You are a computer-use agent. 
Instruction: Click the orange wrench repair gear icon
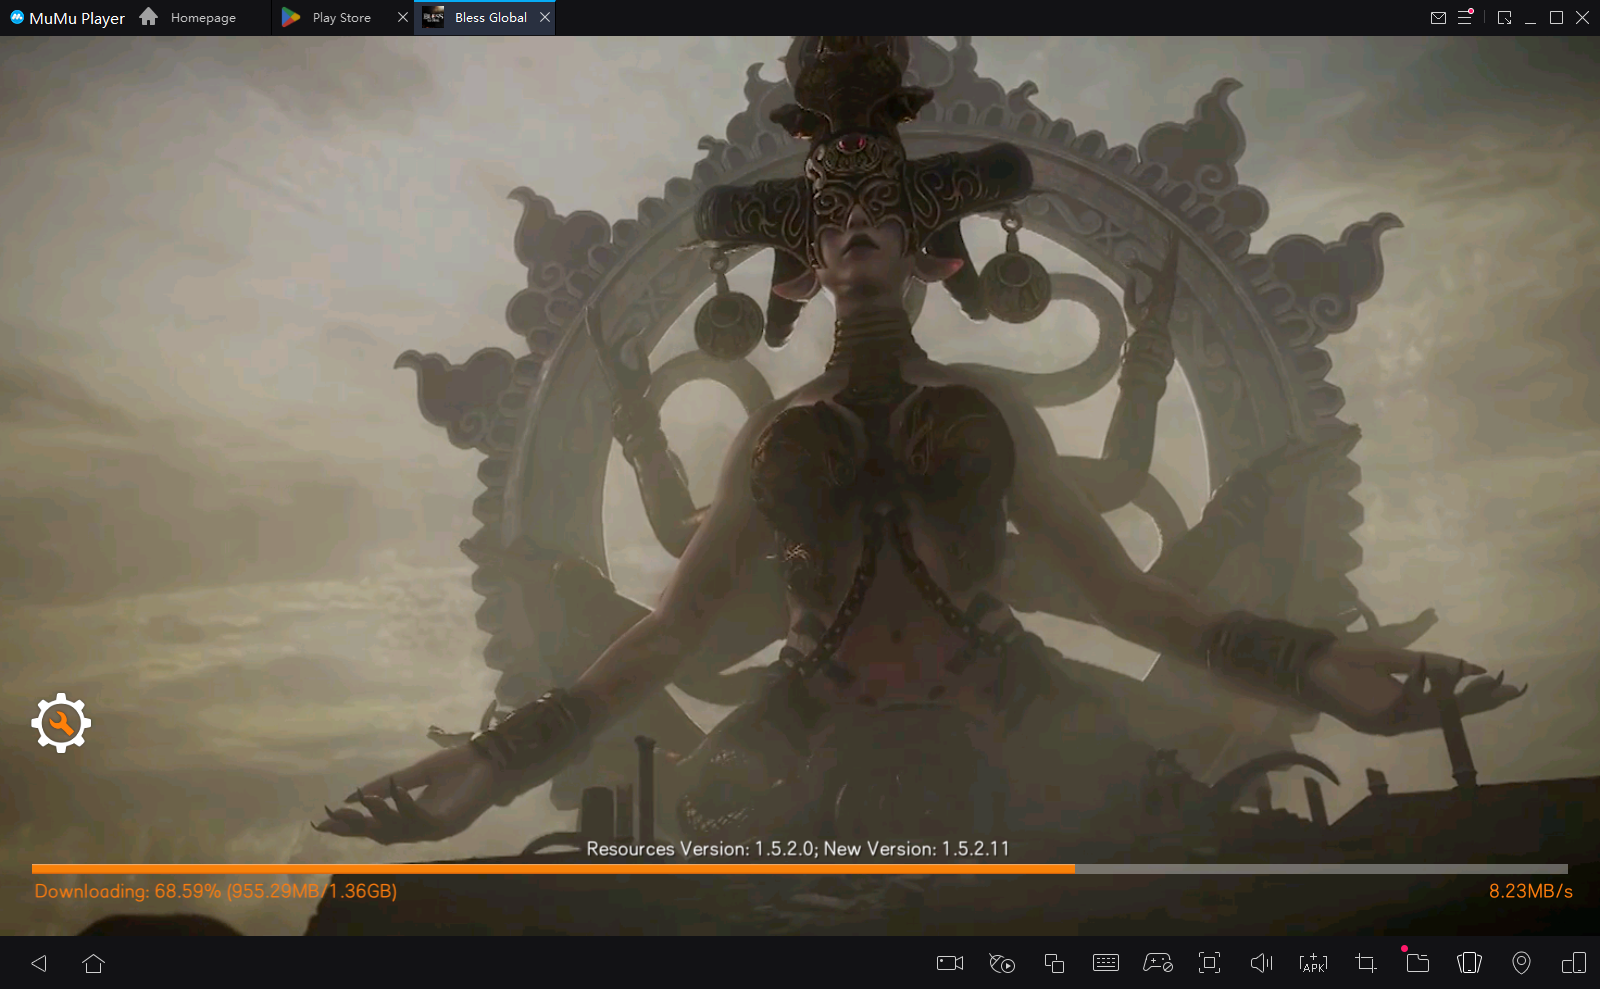coord(61,723)
